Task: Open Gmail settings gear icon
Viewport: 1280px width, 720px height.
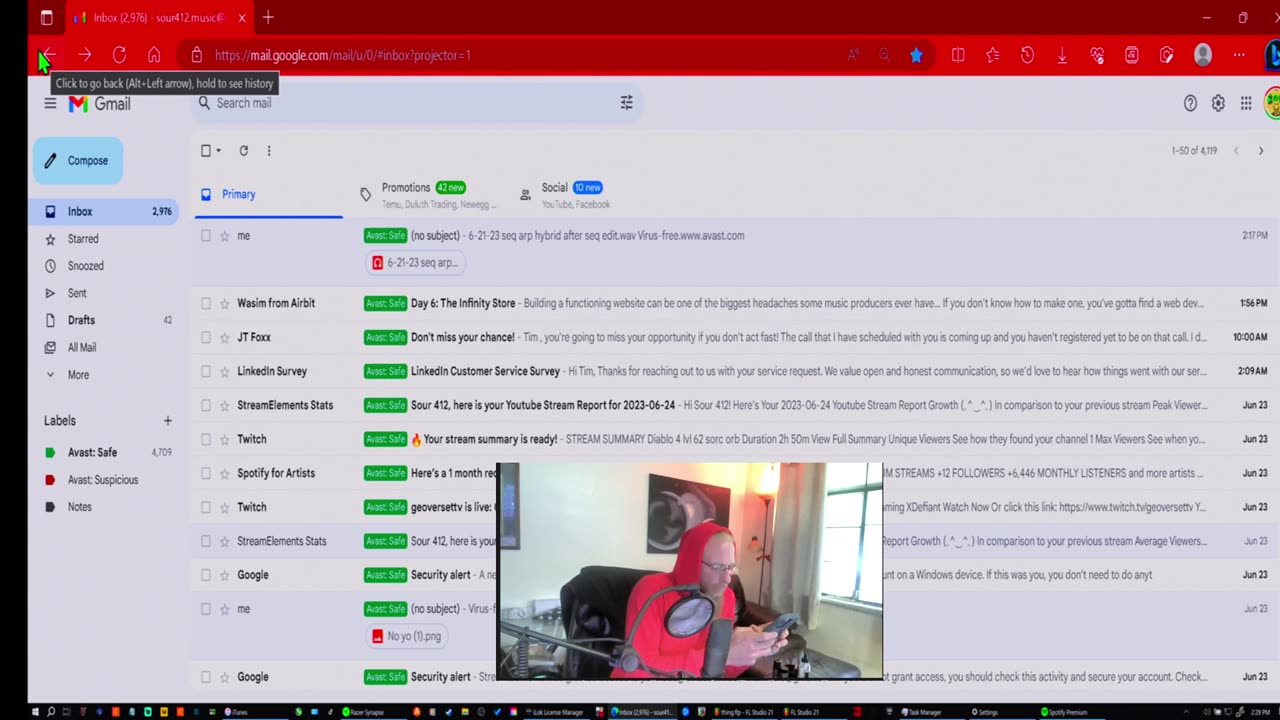Action: coord(1218,103)
